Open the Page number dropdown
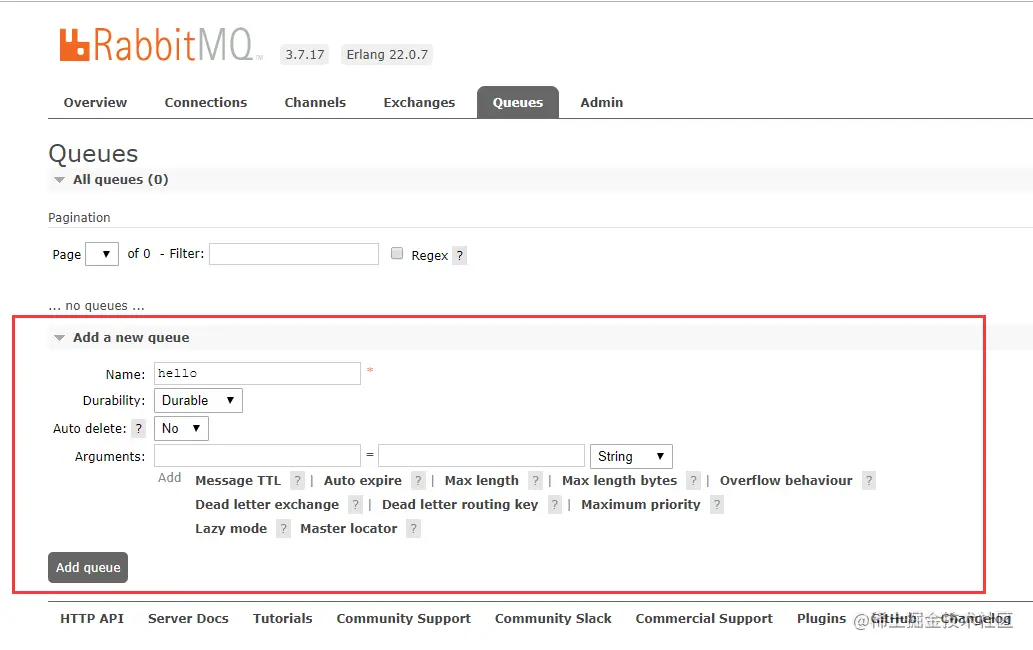 (102, 254)
